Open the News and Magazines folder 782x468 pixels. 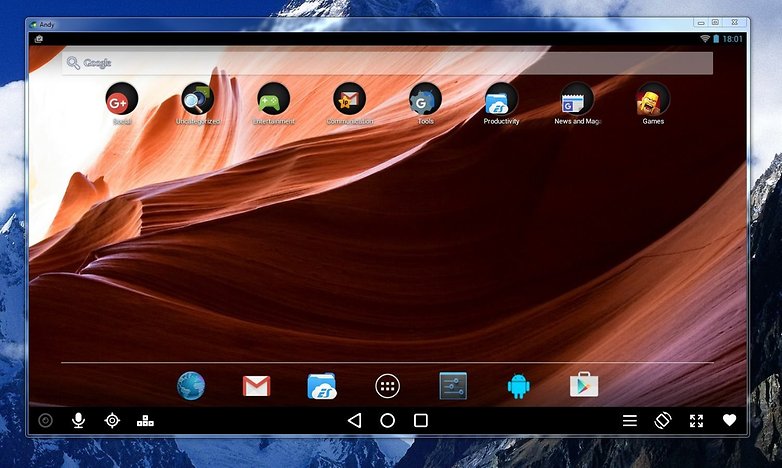point(577,99)
